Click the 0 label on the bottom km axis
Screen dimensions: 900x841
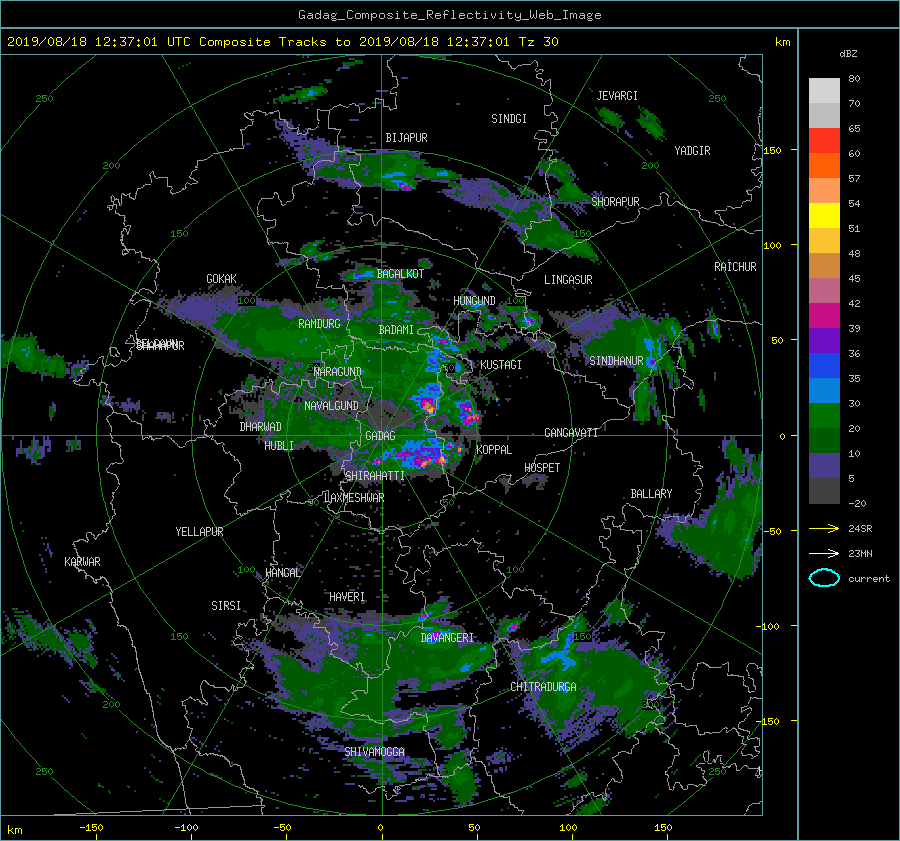tap(380, 827)
